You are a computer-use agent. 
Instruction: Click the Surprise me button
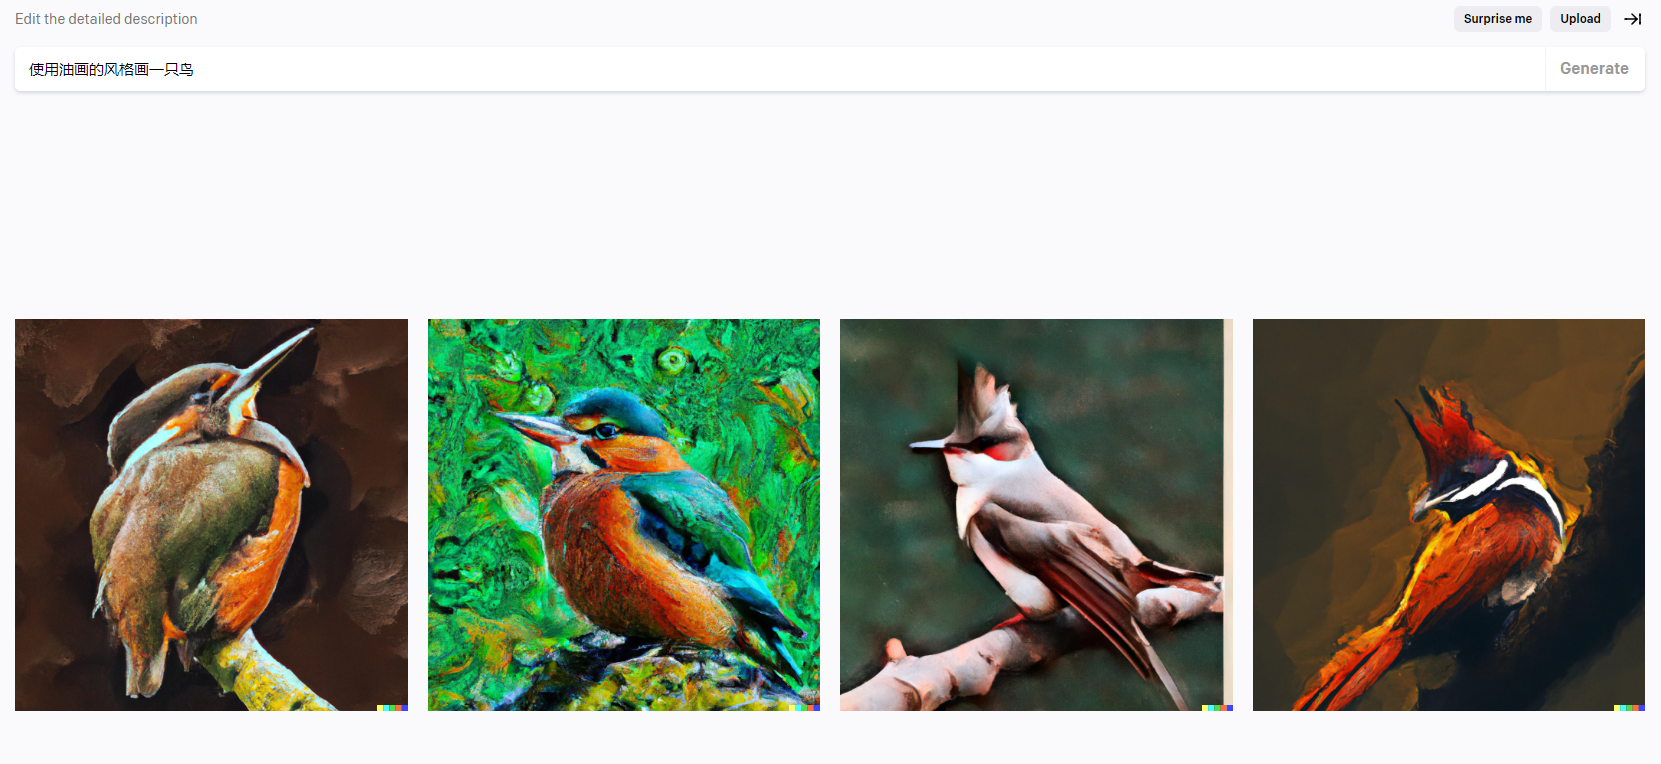point(1497,19)
